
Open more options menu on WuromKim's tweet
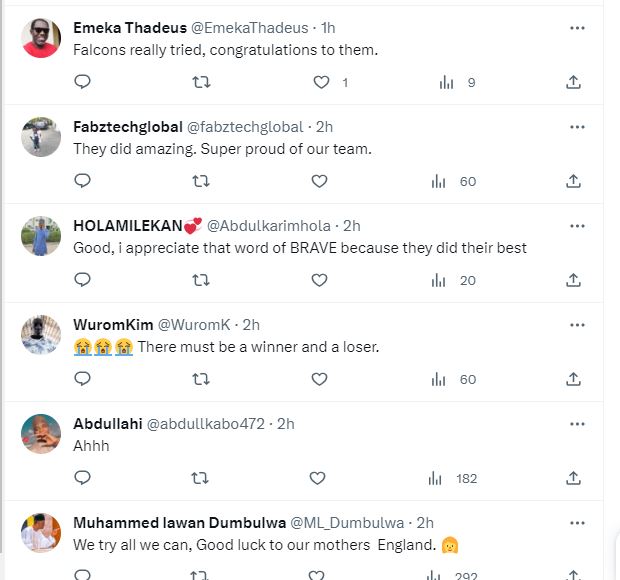click(577, 325)
